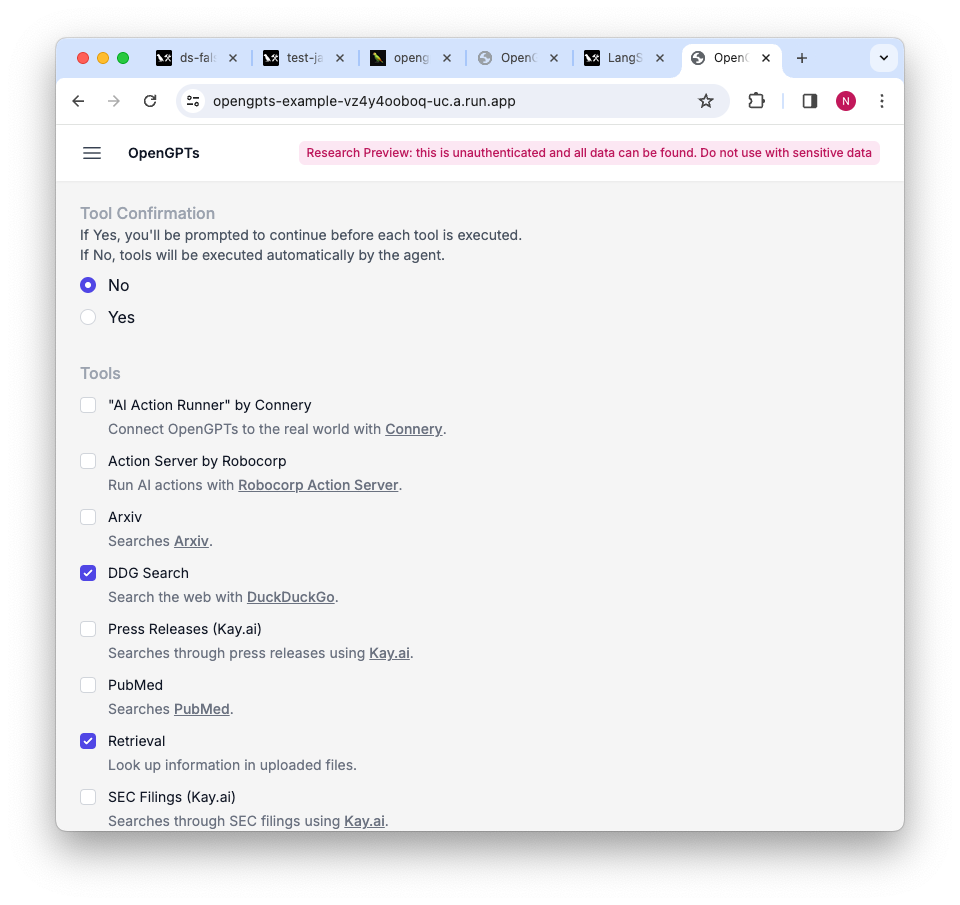Bookmark this page with the star icon

pos(706,101)
